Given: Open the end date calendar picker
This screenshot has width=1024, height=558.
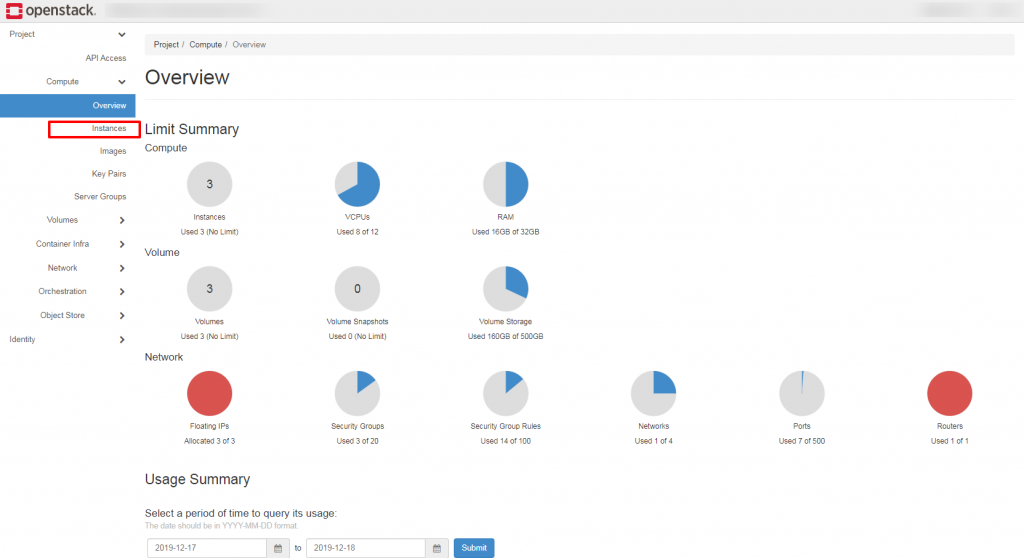Looking at the screenshot, I should (436, 548).
